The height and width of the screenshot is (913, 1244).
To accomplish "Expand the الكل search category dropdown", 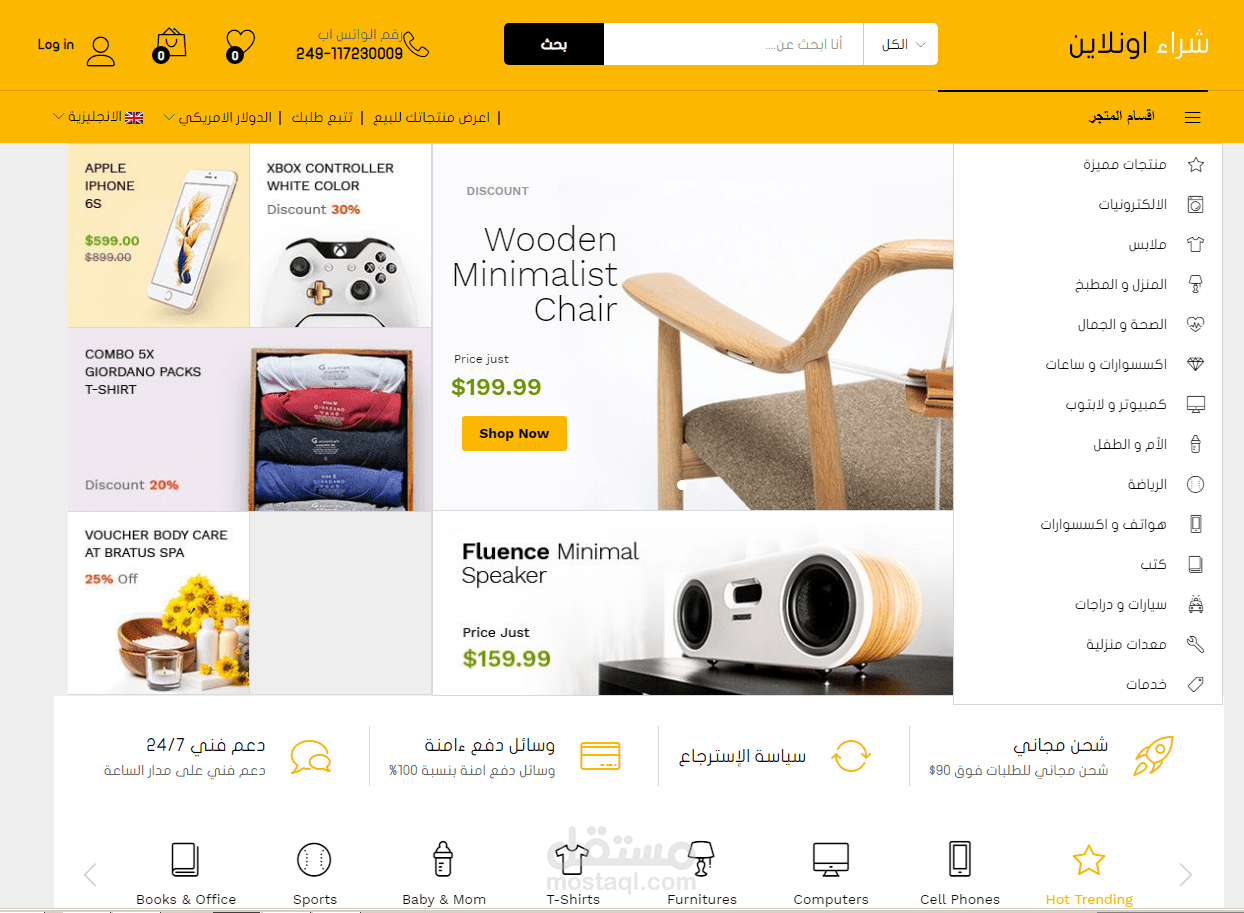I will click(901, 44).
